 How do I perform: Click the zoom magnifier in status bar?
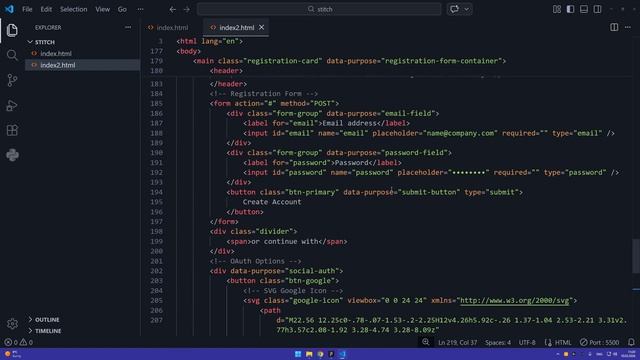(x=426, y=342)
